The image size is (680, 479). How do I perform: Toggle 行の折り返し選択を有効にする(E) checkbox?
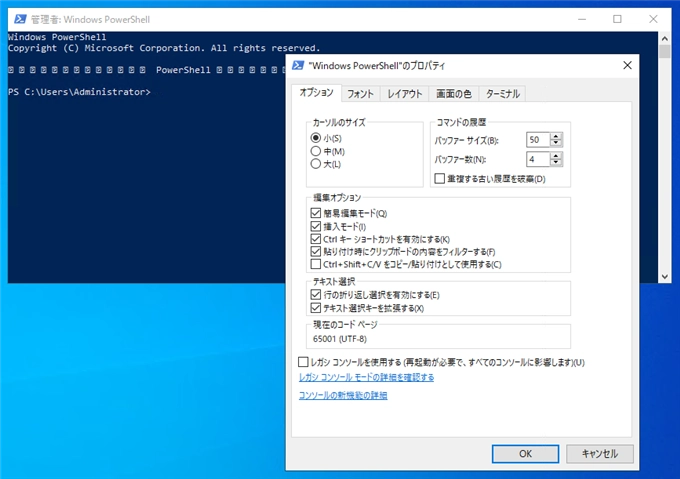(316, 295)
